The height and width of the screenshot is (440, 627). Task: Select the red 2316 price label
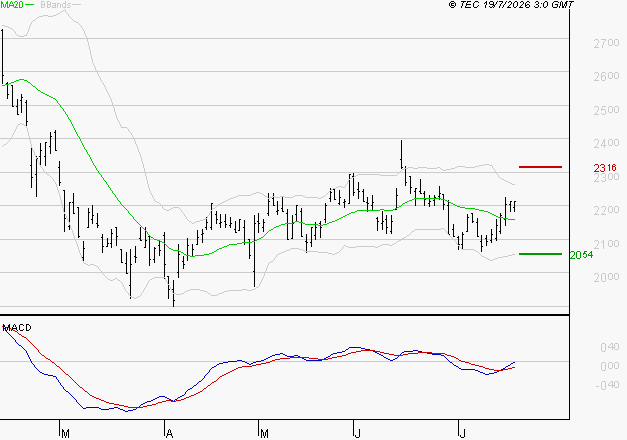605,168
